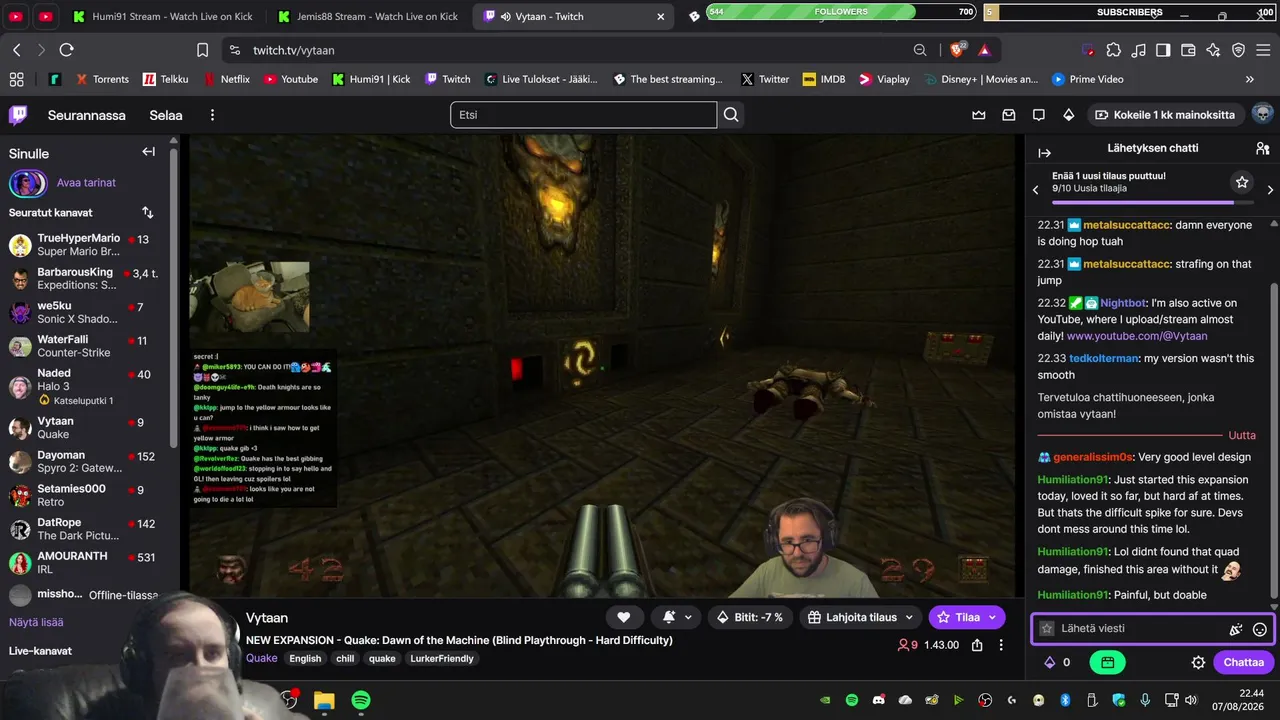
Task: Open the Brave VPN shield icon
Action: coord(1238,50)
